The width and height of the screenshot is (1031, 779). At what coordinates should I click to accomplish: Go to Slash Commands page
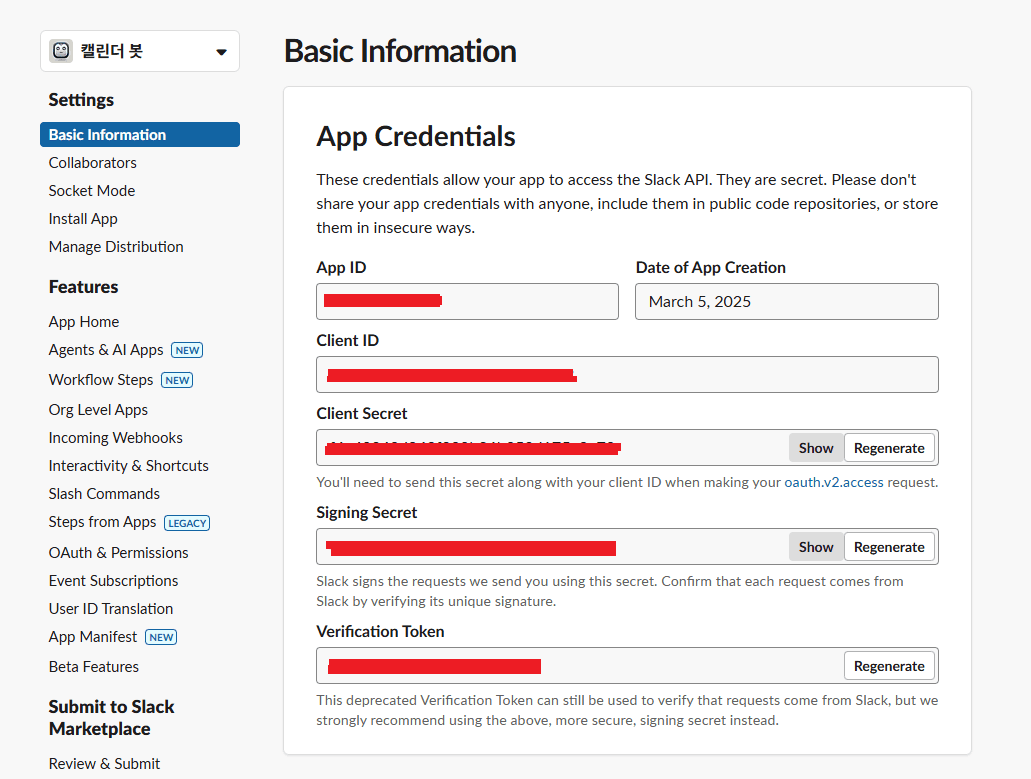(x=104, y=494)
